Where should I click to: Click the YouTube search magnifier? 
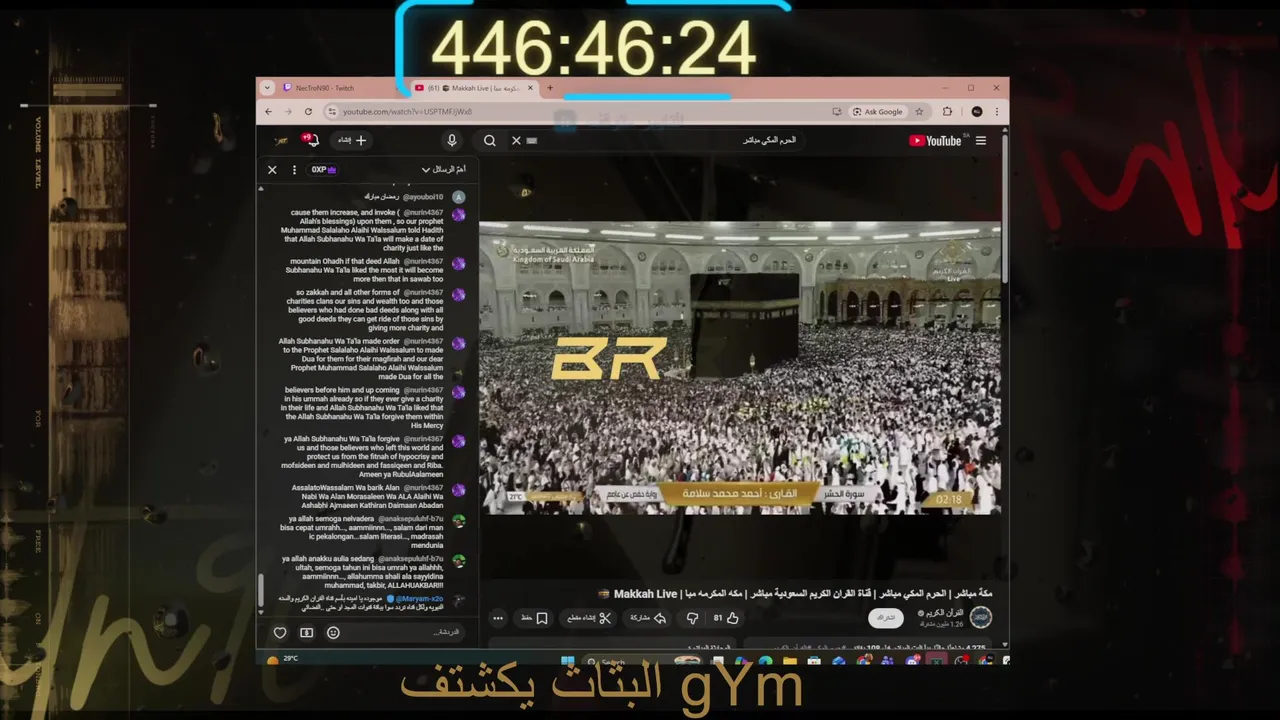pos(489,140)
